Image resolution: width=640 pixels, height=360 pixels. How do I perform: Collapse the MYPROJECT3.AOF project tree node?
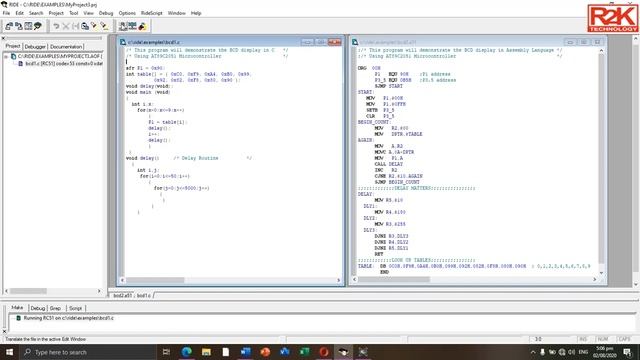tap(6, 56)
